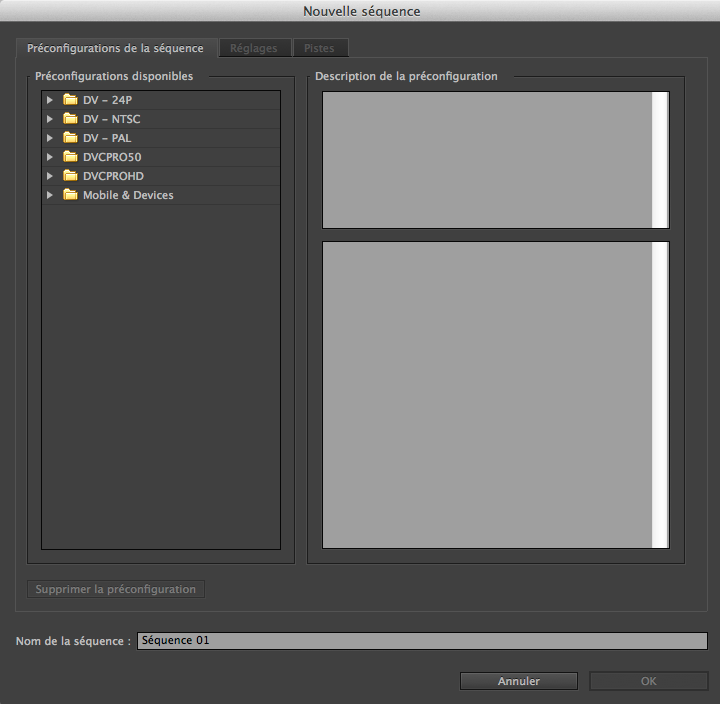Screen dimensions: 720x704
Task: Select the Mobile & Devices label
Action: coord(128,195)
